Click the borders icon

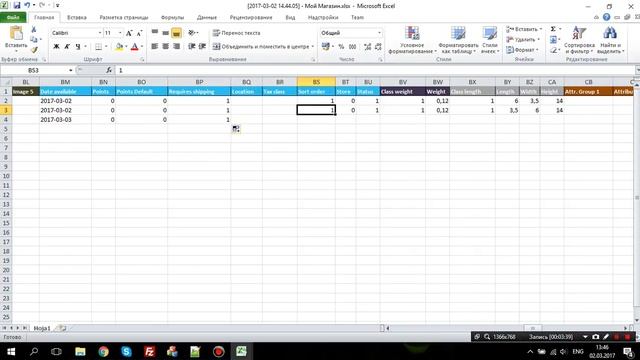(98, 47)
